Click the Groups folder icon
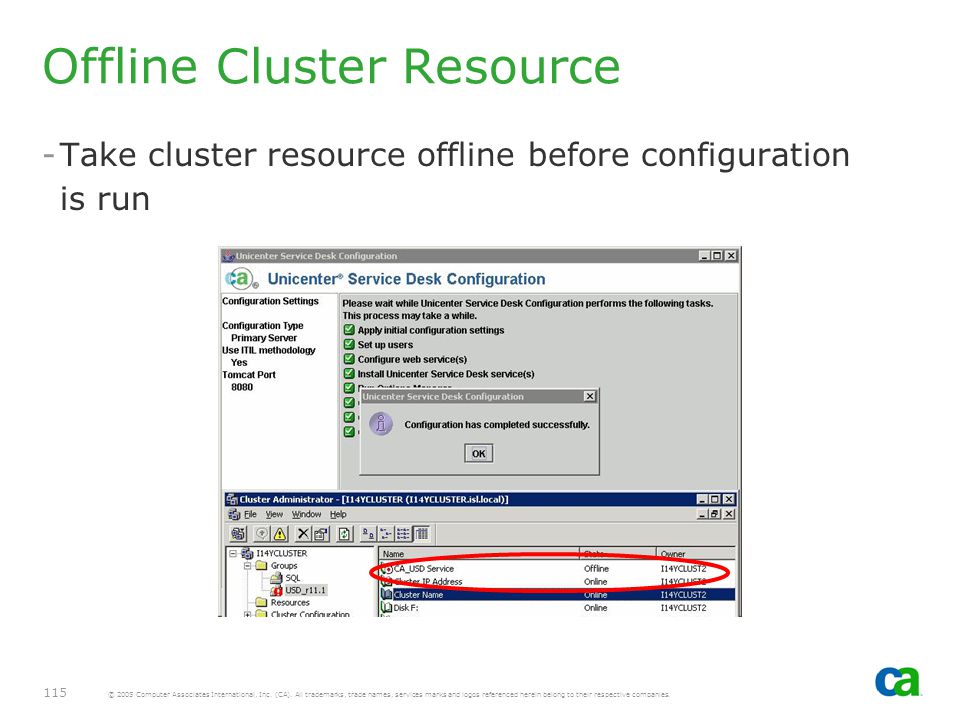 click(x=261, y=566)
